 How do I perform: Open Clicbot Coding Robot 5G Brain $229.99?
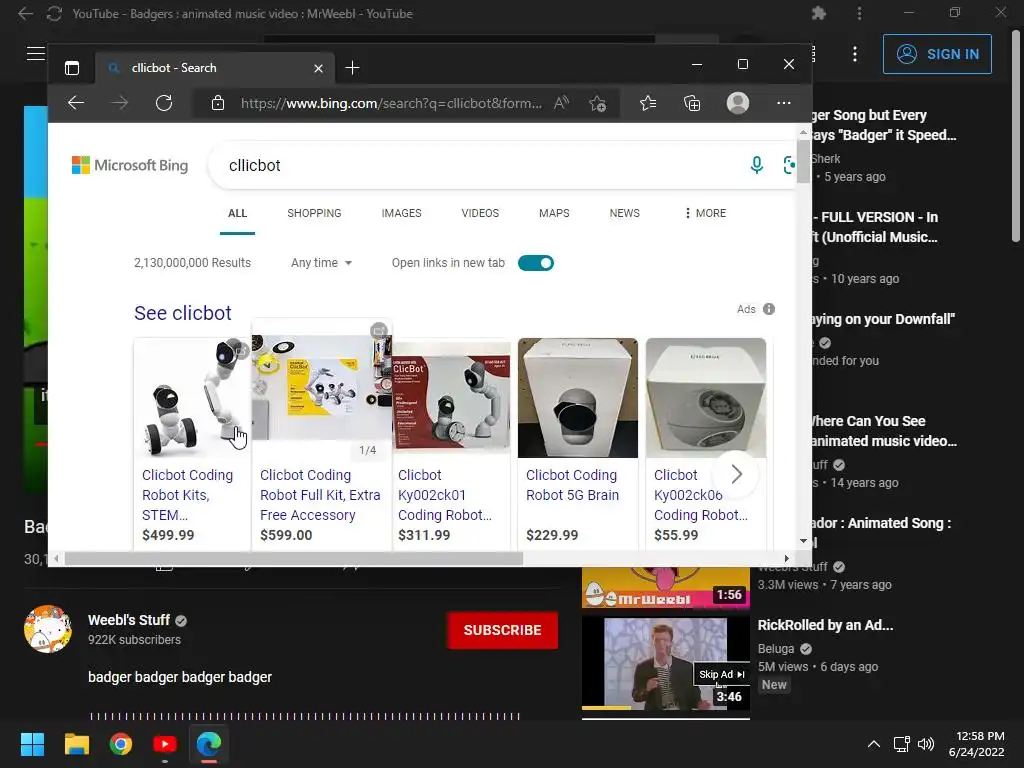(x=572, y=485)
